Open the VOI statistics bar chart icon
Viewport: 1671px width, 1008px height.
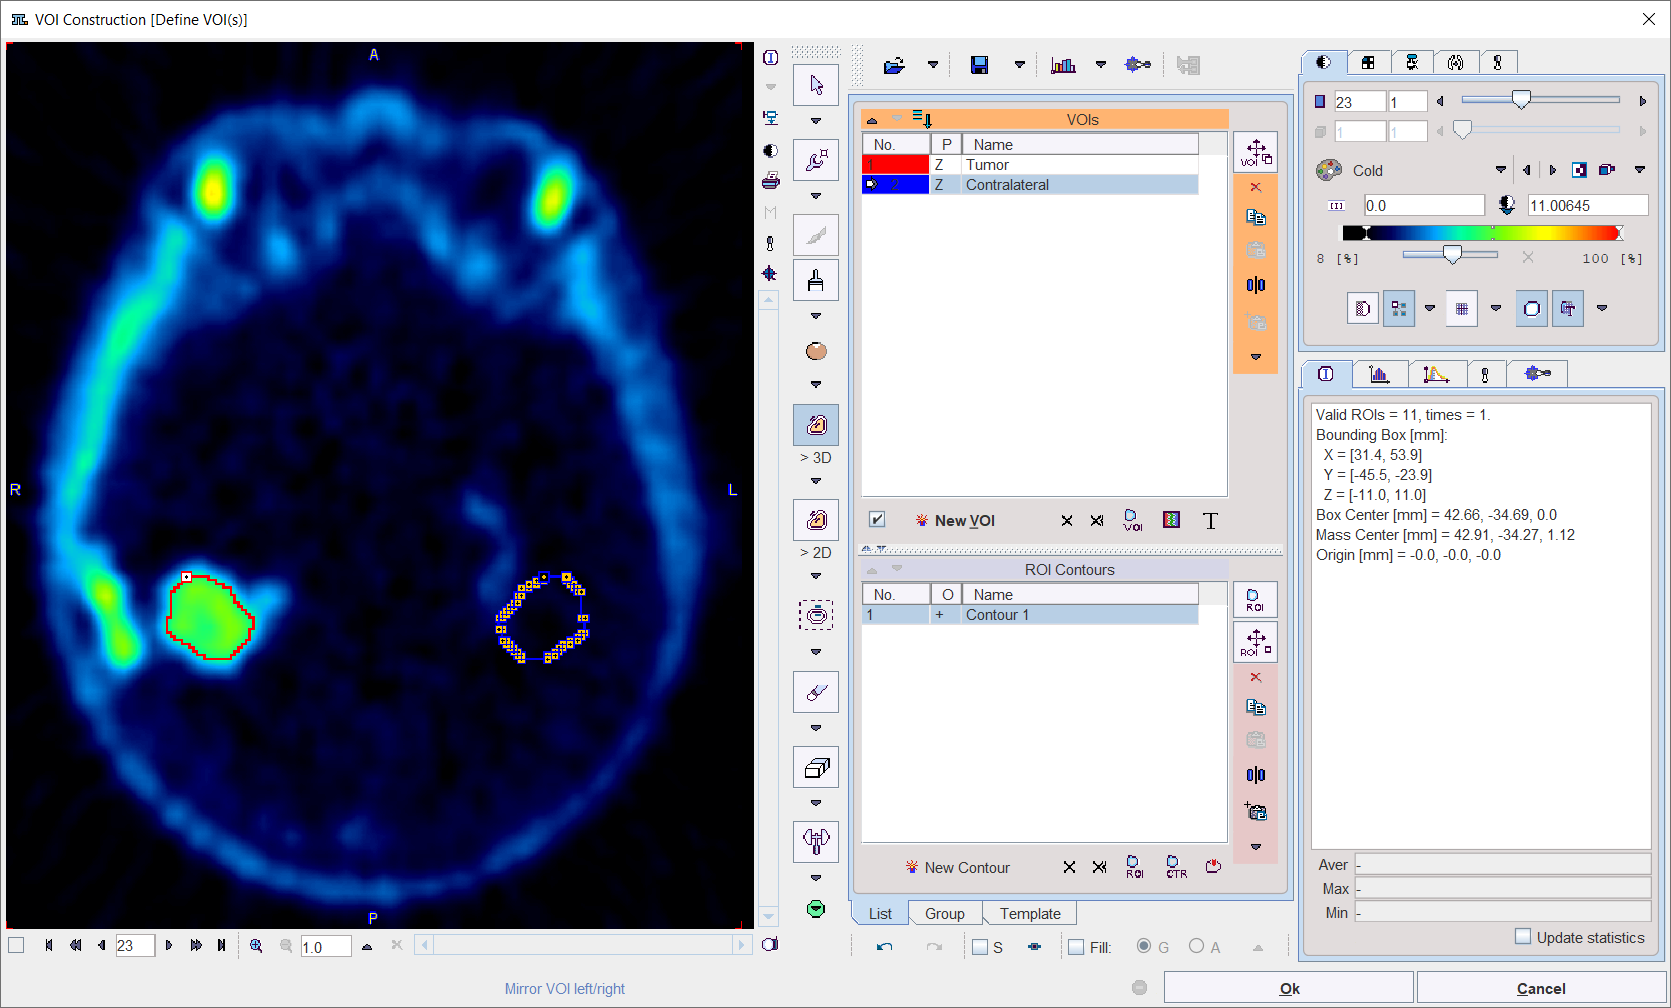[1063, 66]
